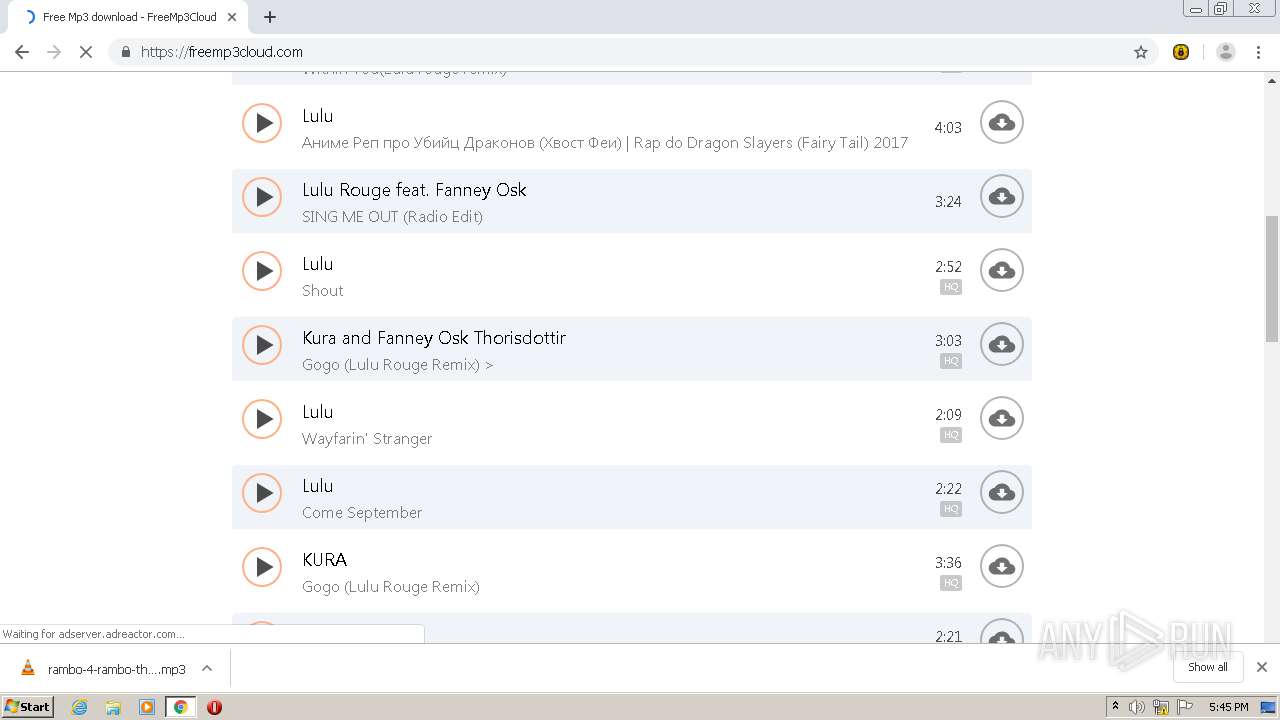The height and width of the screenshot is (720, 1280).
Task: Close the FreeMp3Cloud tab
Action: 232,17
